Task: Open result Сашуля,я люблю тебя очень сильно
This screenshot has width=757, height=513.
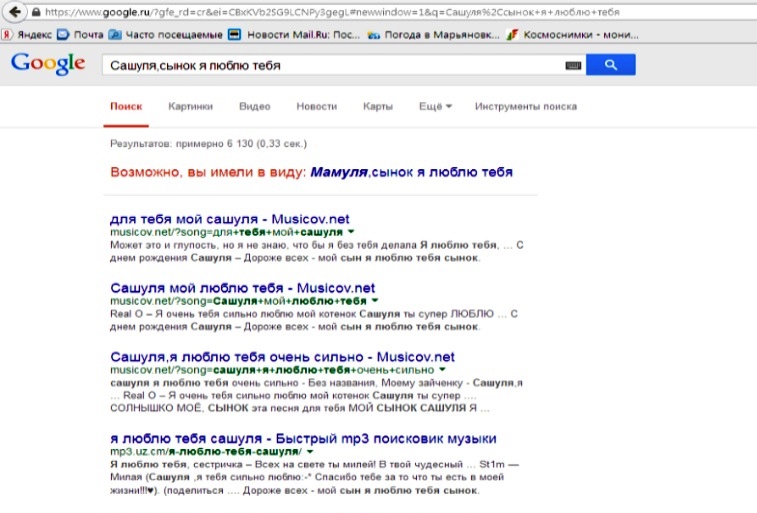Action: [282, 357]
